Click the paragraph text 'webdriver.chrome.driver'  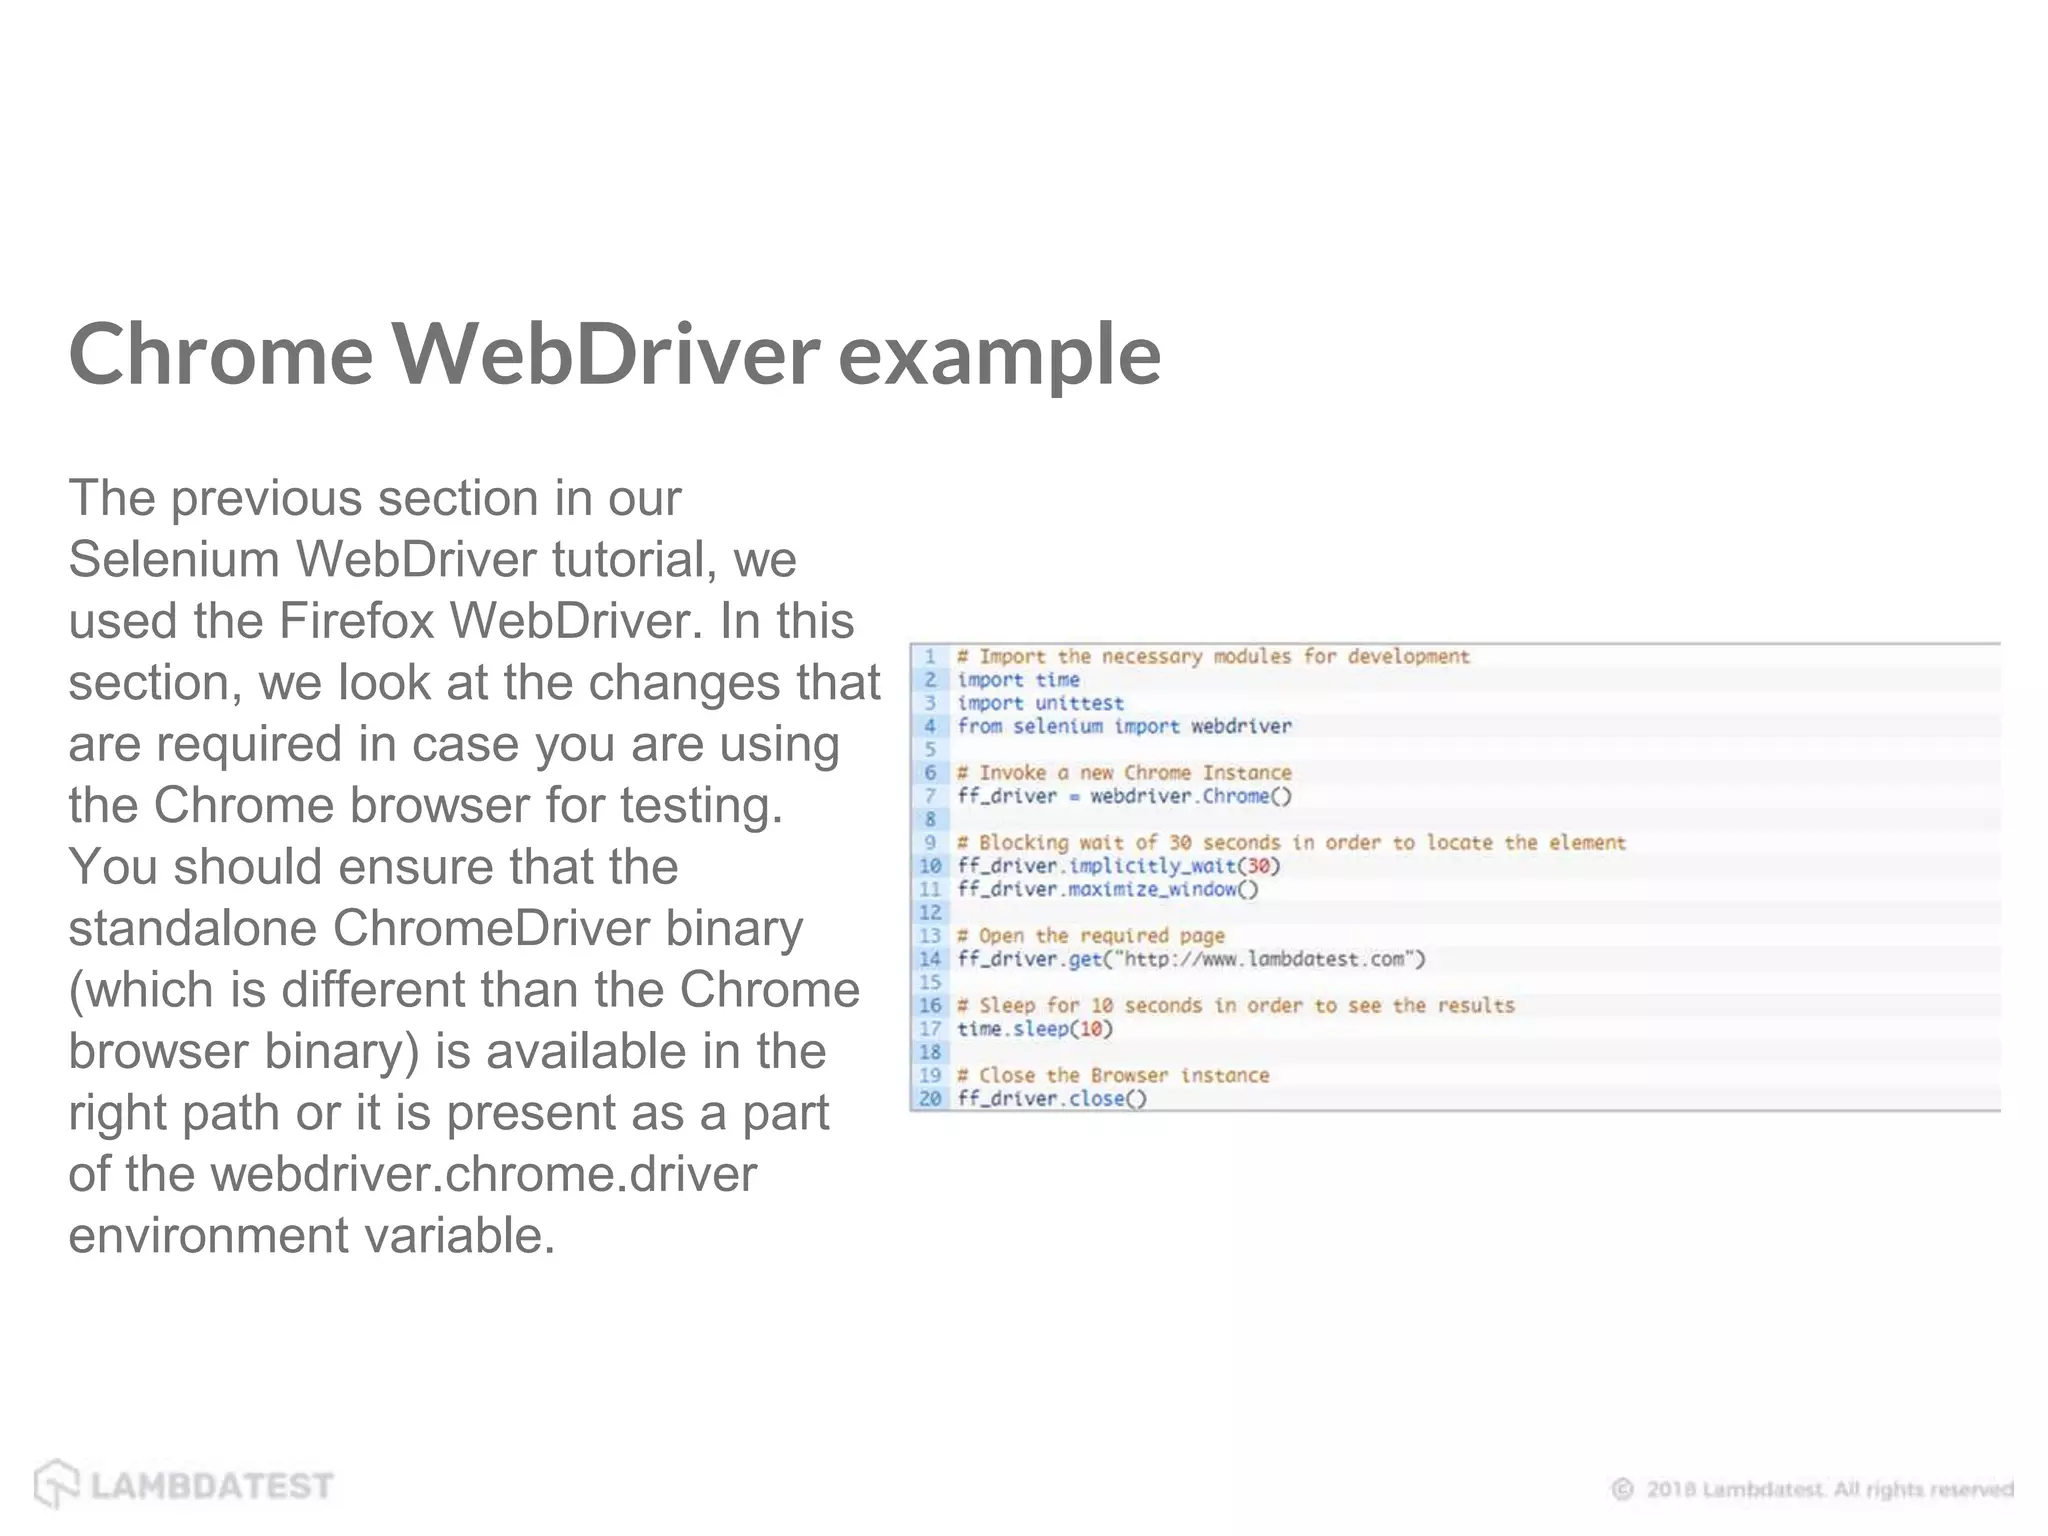point(484,1174)
